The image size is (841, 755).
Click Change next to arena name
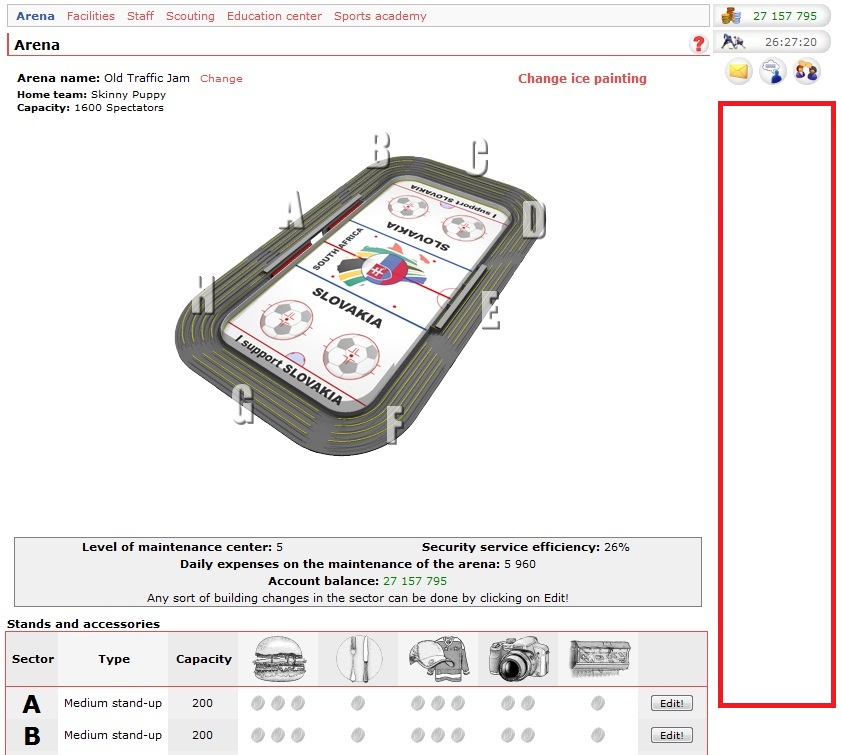point(221,78)
